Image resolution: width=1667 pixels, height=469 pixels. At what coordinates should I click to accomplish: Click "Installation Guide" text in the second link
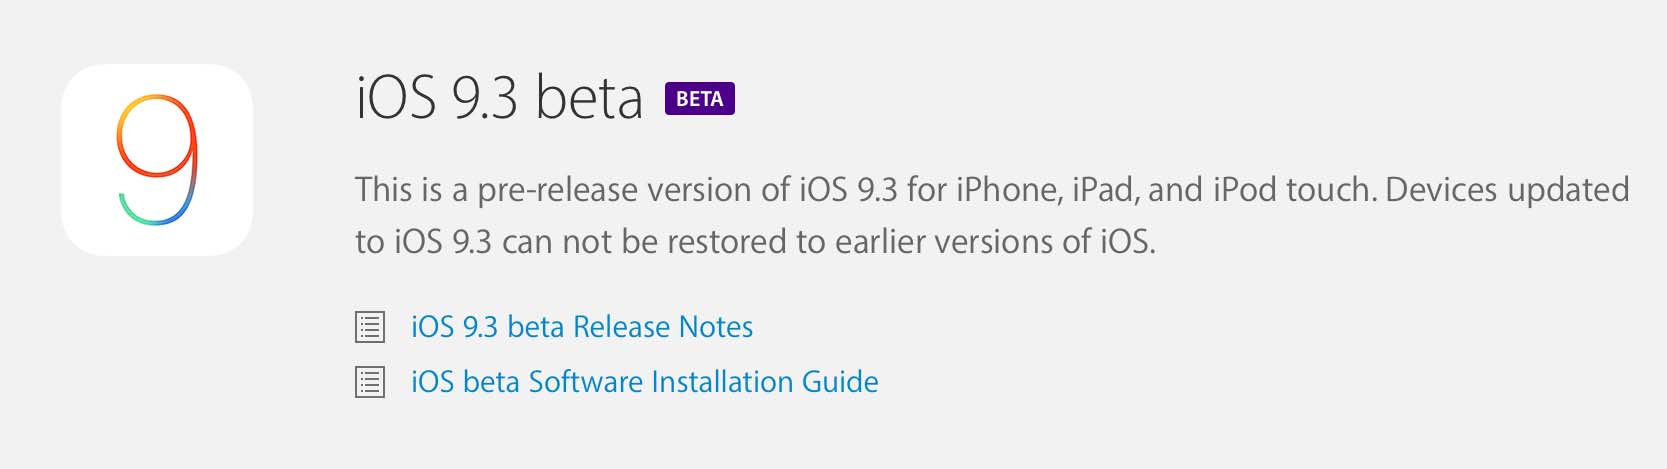765,382
